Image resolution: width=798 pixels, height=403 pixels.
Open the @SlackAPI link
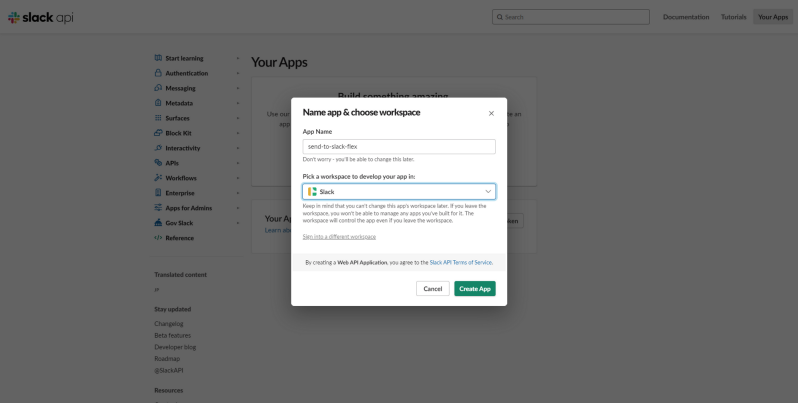coord(168,370)
